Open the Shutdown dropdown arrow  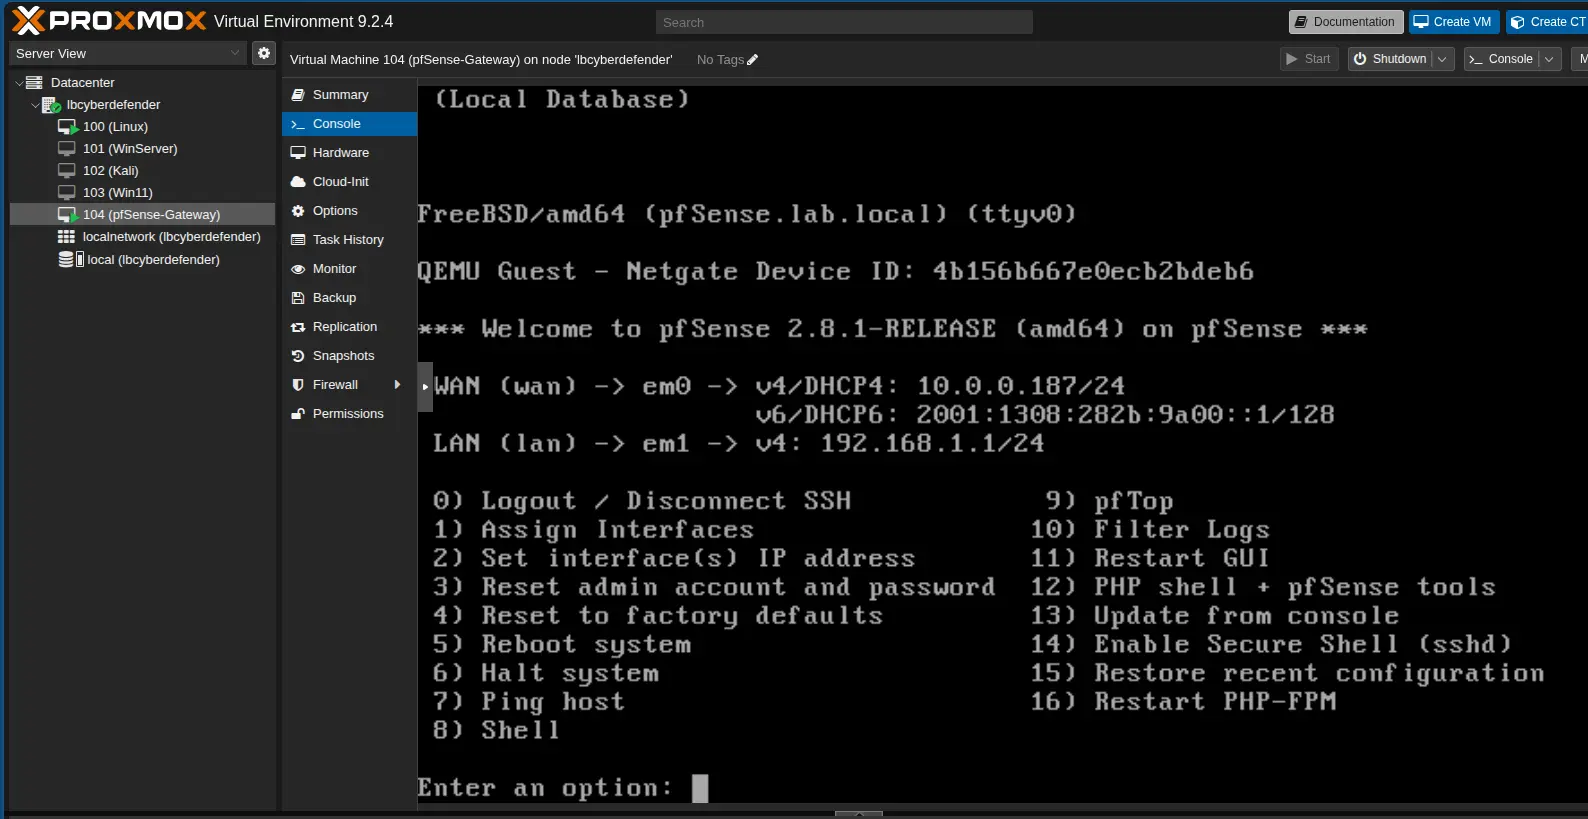[x=1442, y=59]
